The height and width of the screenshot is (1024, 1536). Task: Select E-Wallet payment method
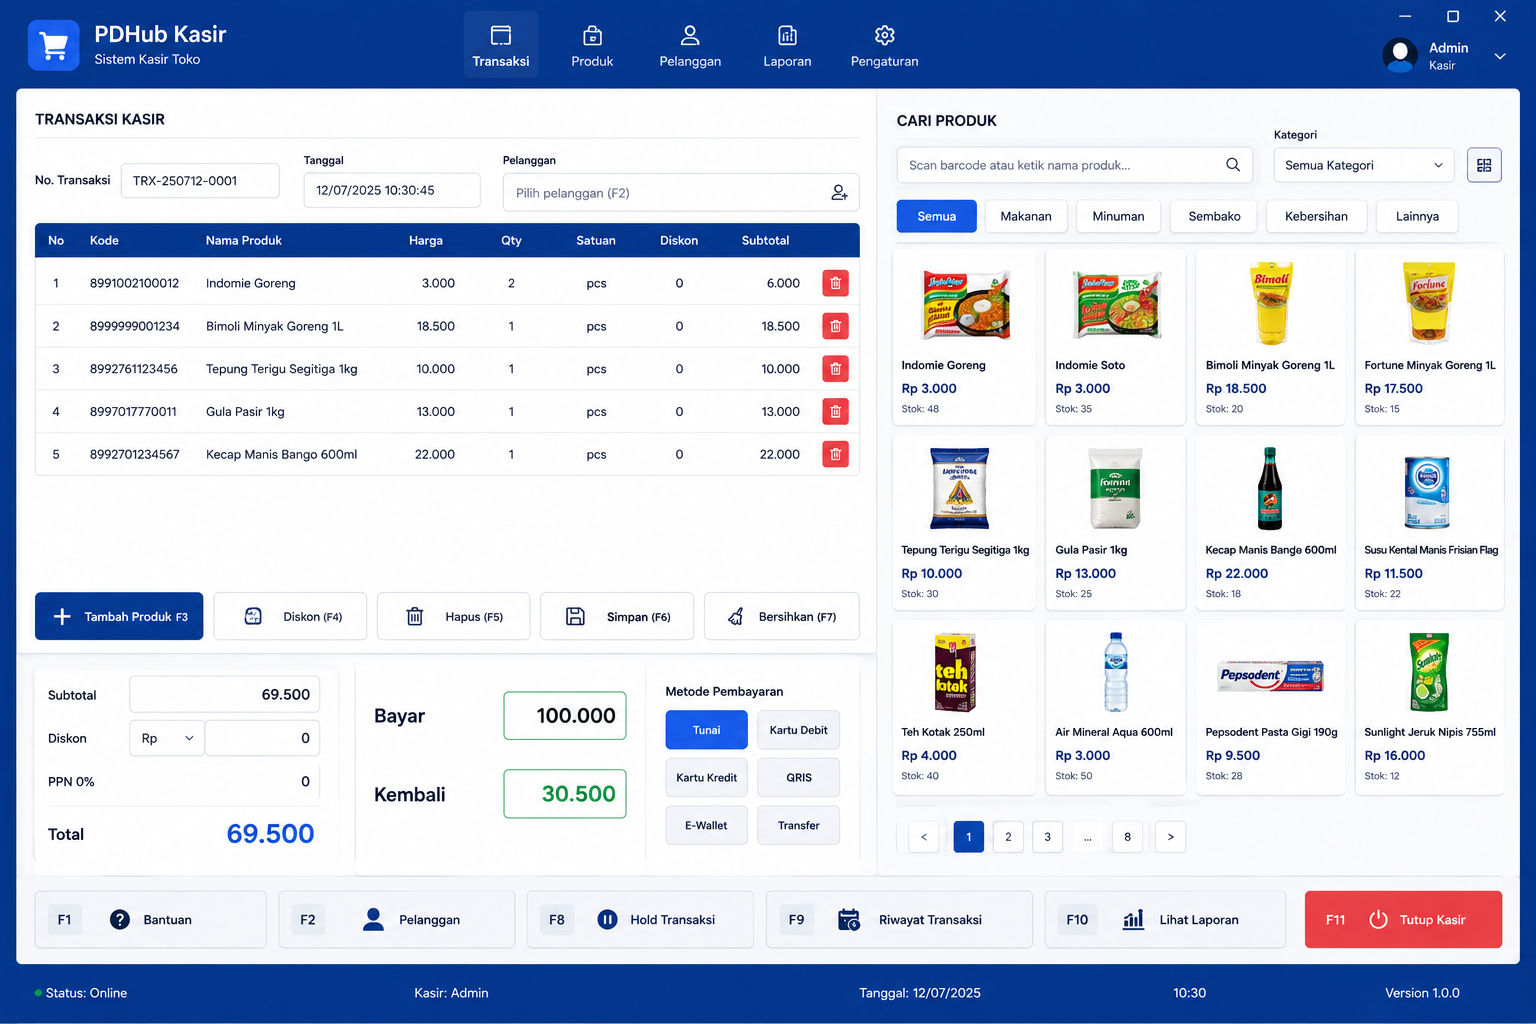[706, 825]
